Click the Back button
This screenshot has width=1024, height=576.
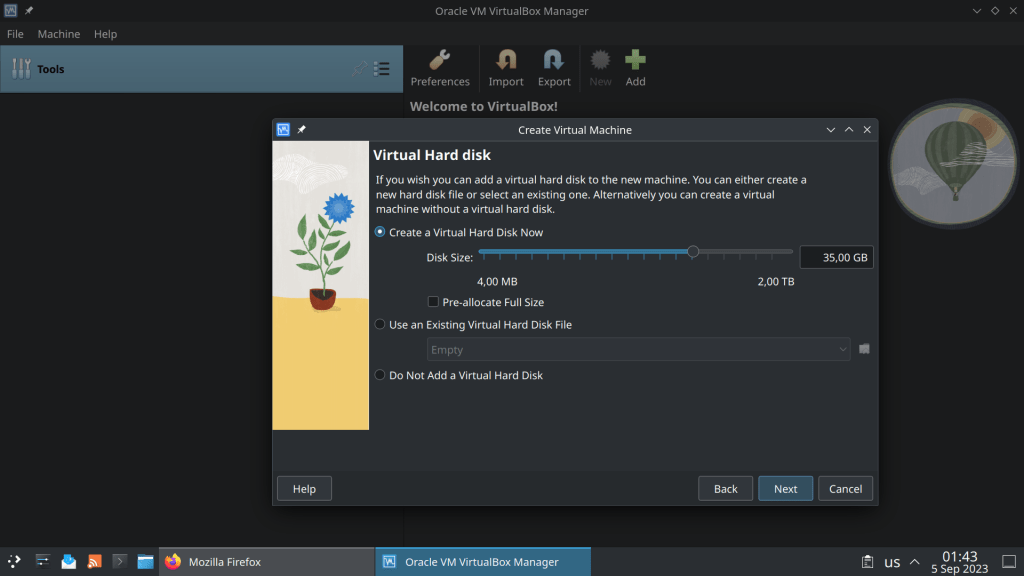tap(725, 489)
